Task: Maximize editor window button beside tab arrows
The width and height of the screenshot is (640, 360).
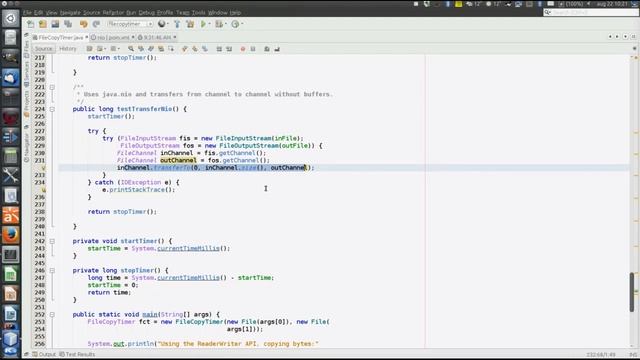Action: coord(633,37)
